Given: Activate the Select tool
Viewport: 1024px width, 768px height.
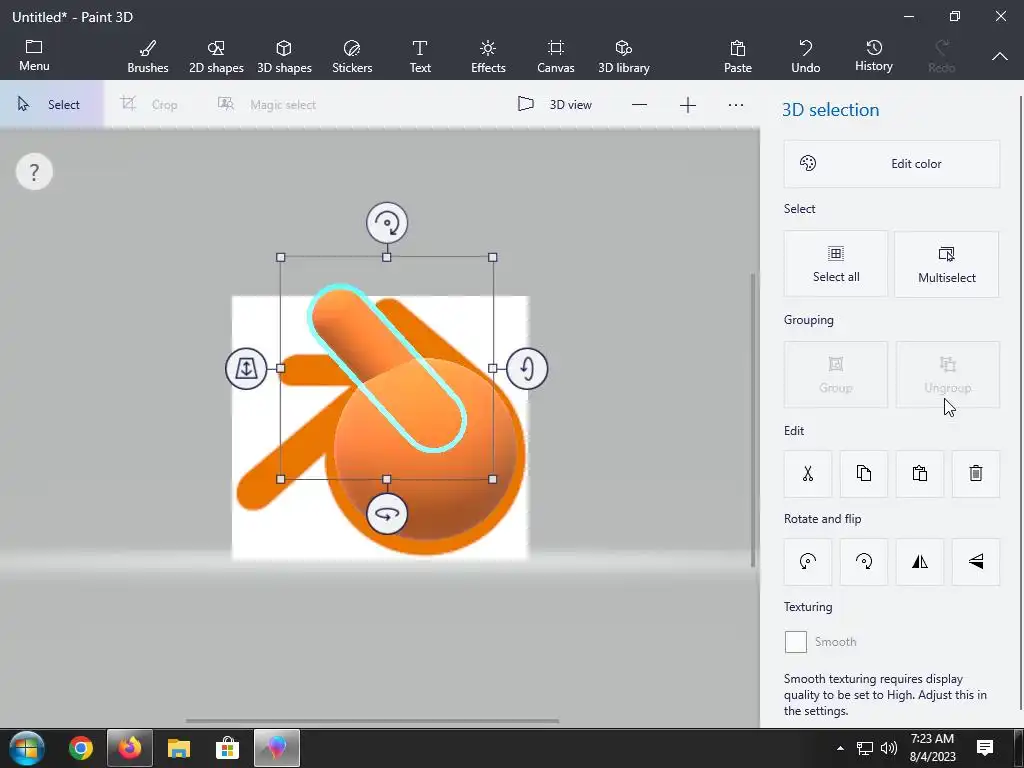Looking at the screenshot, I should pos(51,104).
